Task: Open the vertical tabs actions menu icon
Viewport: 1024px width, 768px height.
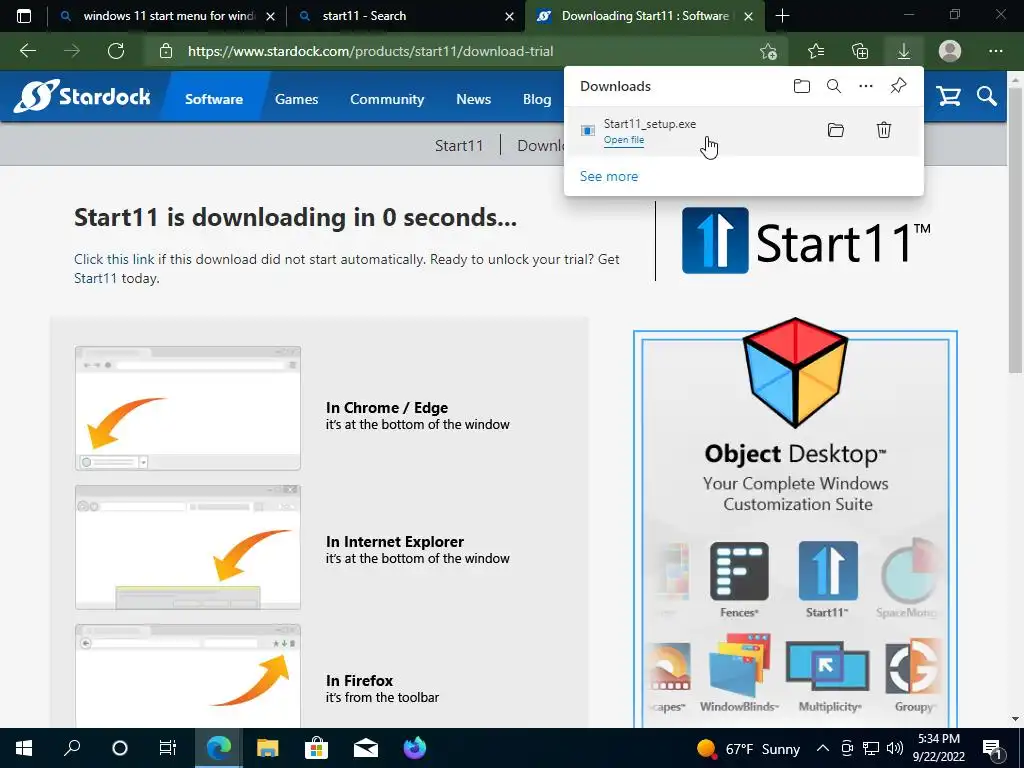Action: (24, 16)
